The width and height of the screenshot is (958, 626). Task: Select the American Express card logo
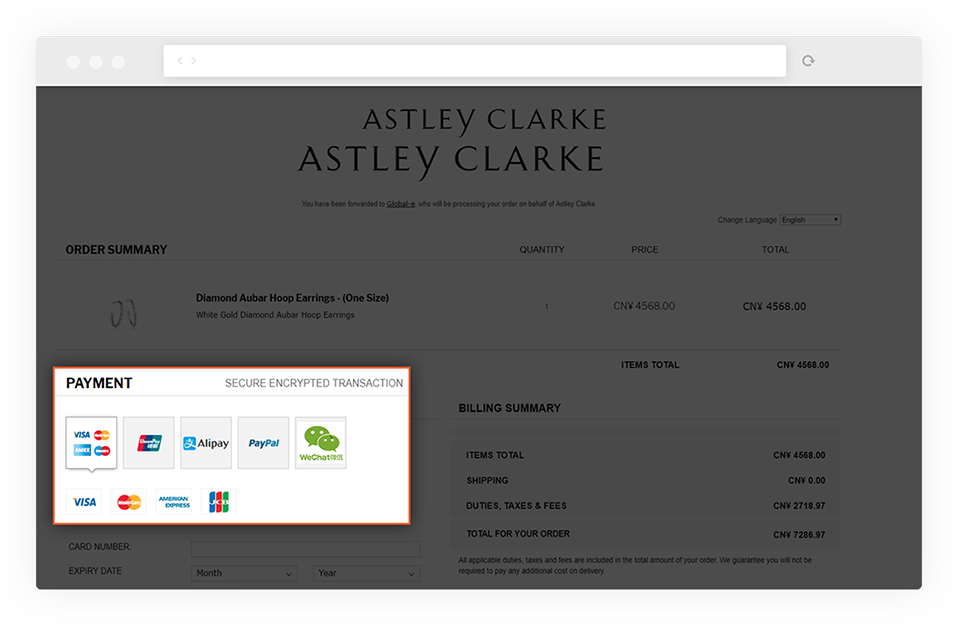coord(174,502)
